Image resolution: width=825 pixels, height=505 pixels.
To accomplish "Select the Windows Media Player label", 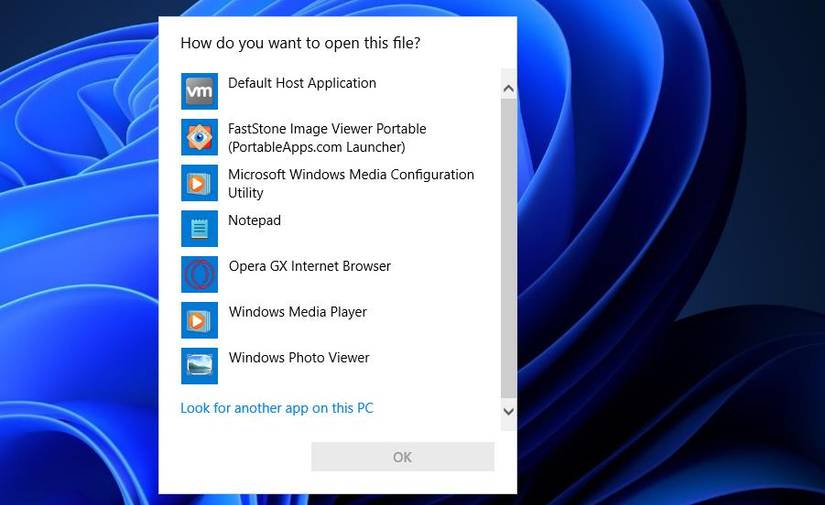I will click(x=298, y=312).
